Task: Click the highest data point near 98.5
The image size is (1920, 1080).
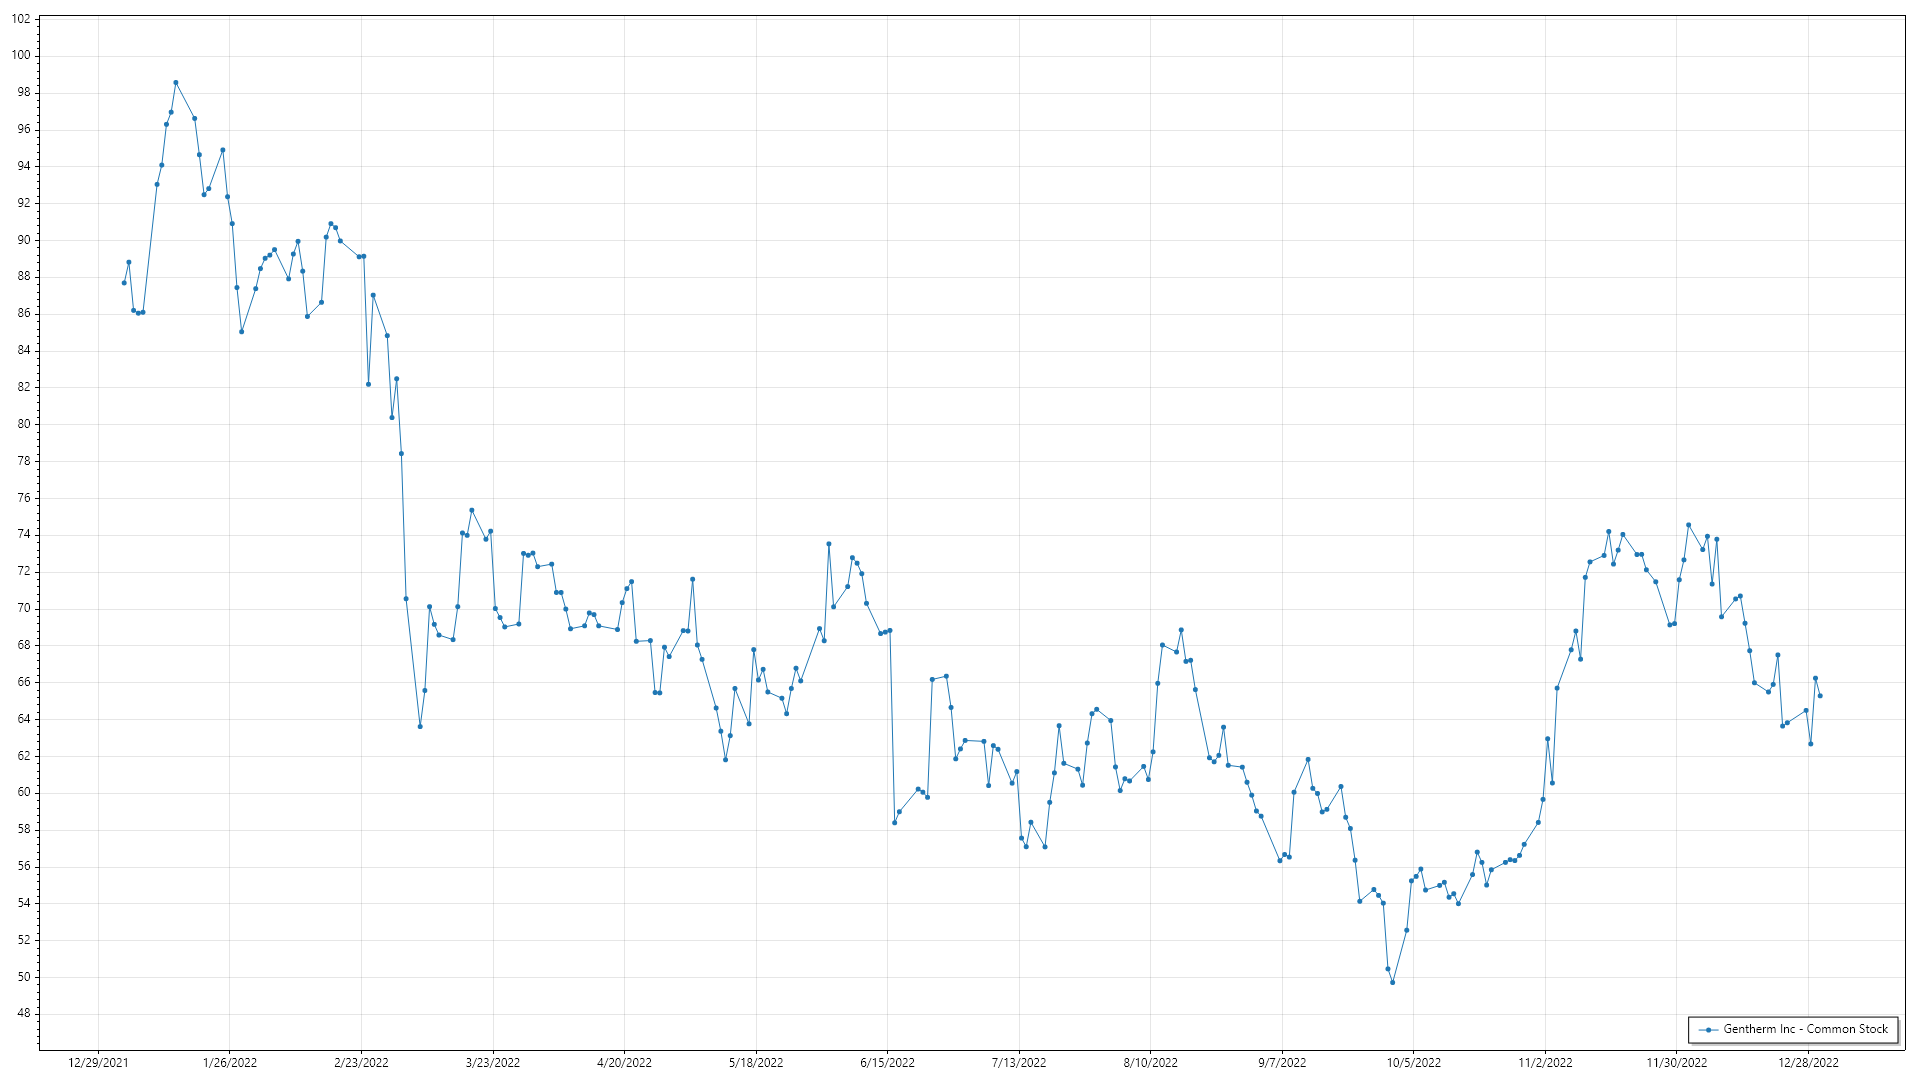Action: 175,83
